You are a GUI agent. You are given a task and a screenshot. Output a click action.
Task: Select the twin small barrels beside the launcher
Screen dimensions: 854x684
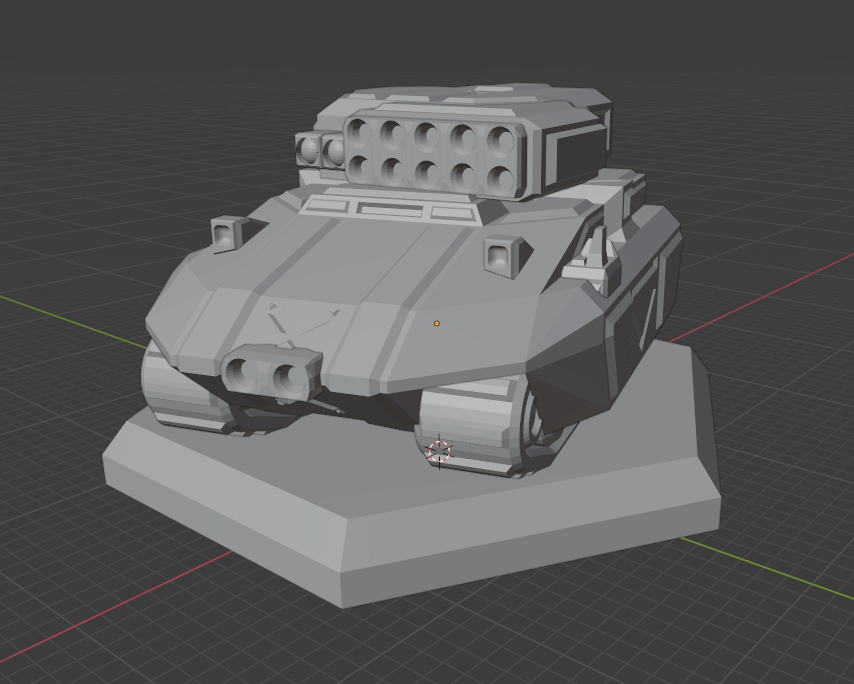point(320,150)
